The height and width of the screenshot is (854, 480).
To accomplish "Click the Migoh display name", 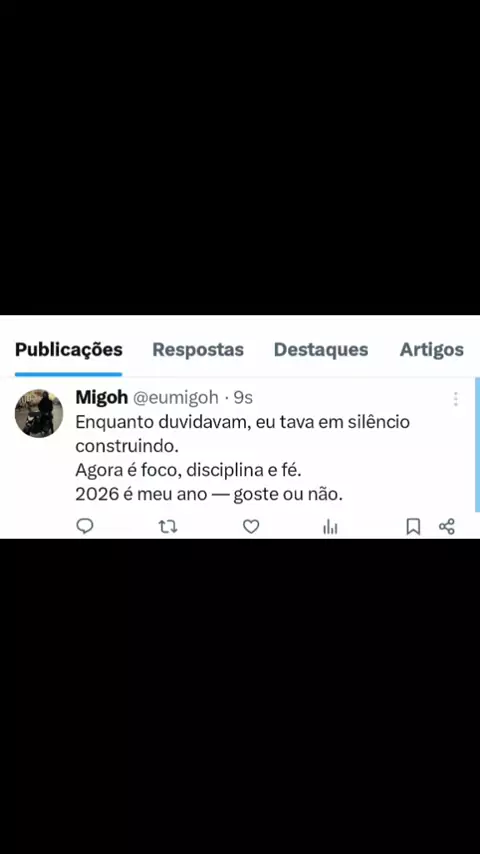I will 101,398.
